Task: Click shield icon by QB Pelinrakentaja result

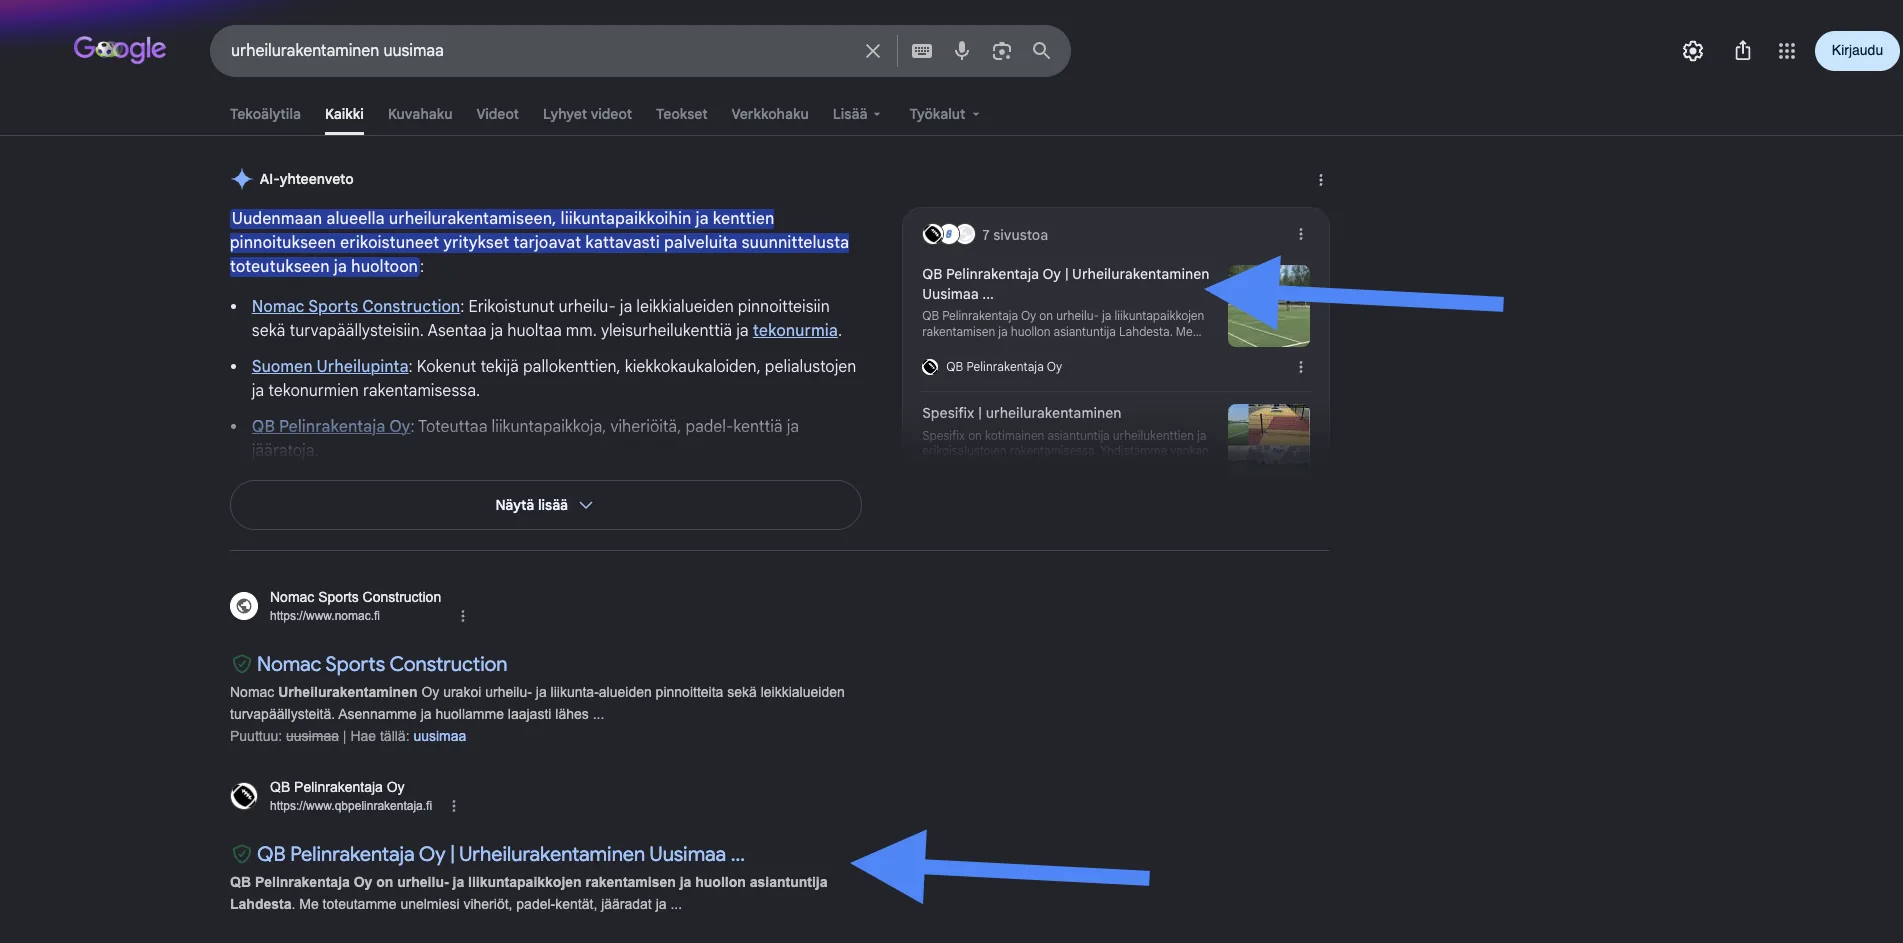Action: [x=241, y=854]
